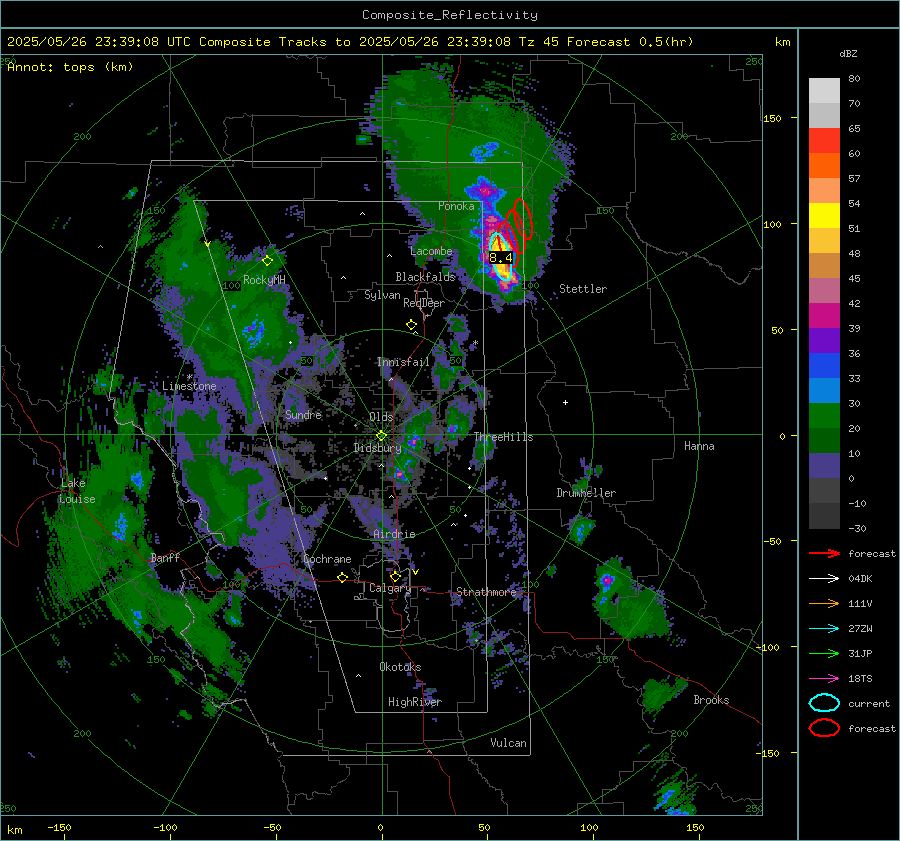900x841 pixels.
Task: Click the red 65 dBZ color swatch
Action: 824,140
